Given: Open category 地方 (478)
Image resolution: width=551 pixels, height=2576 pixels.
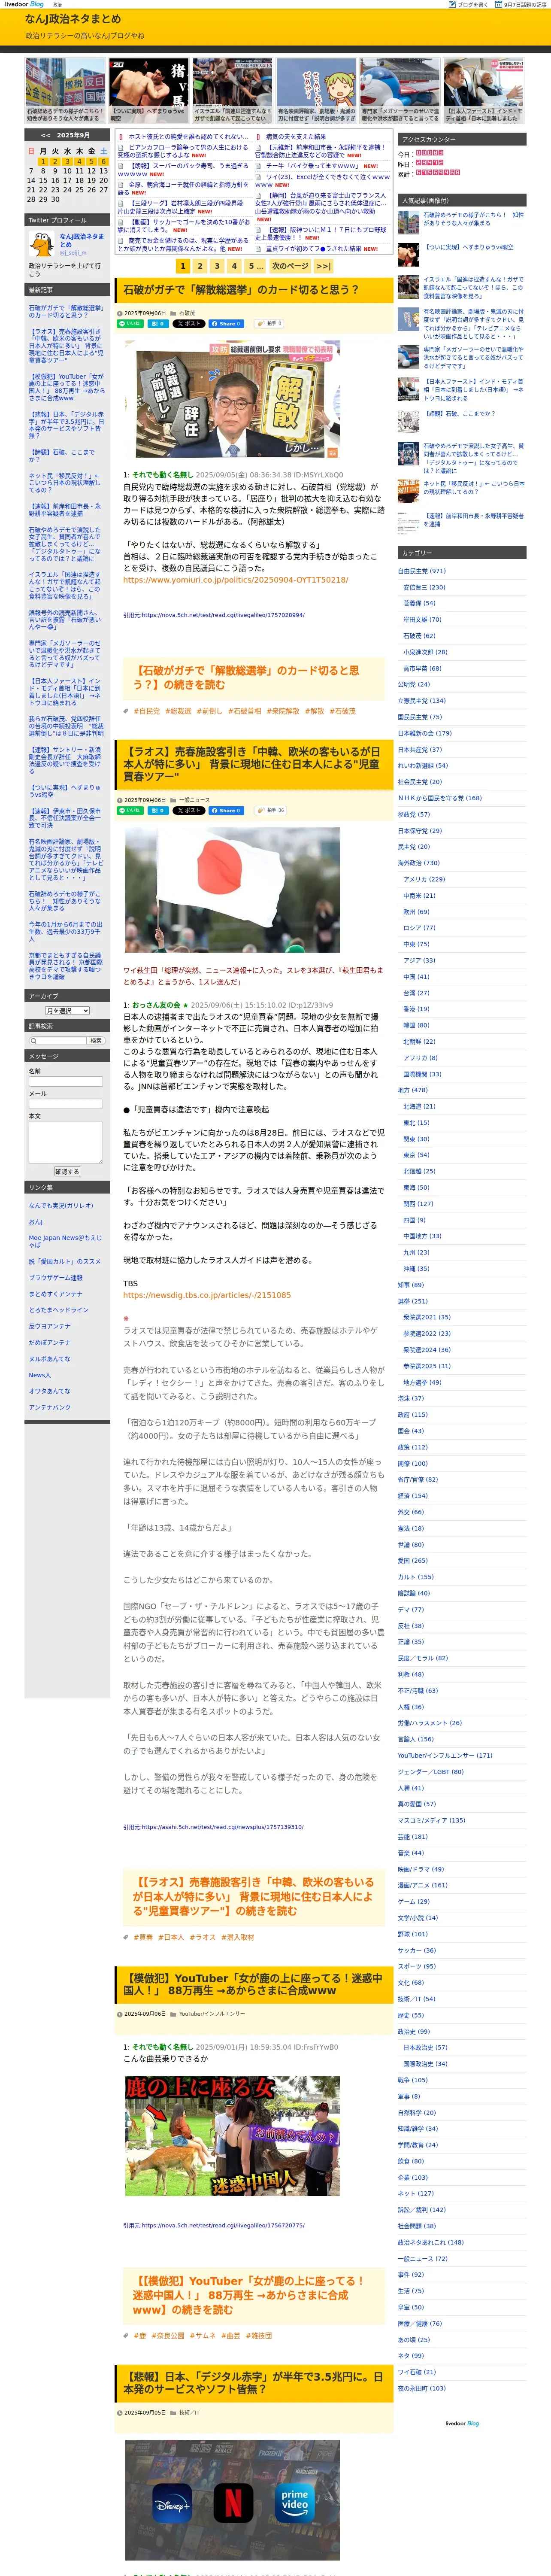Looking at the screenshot, I should tap(412, 1090).
